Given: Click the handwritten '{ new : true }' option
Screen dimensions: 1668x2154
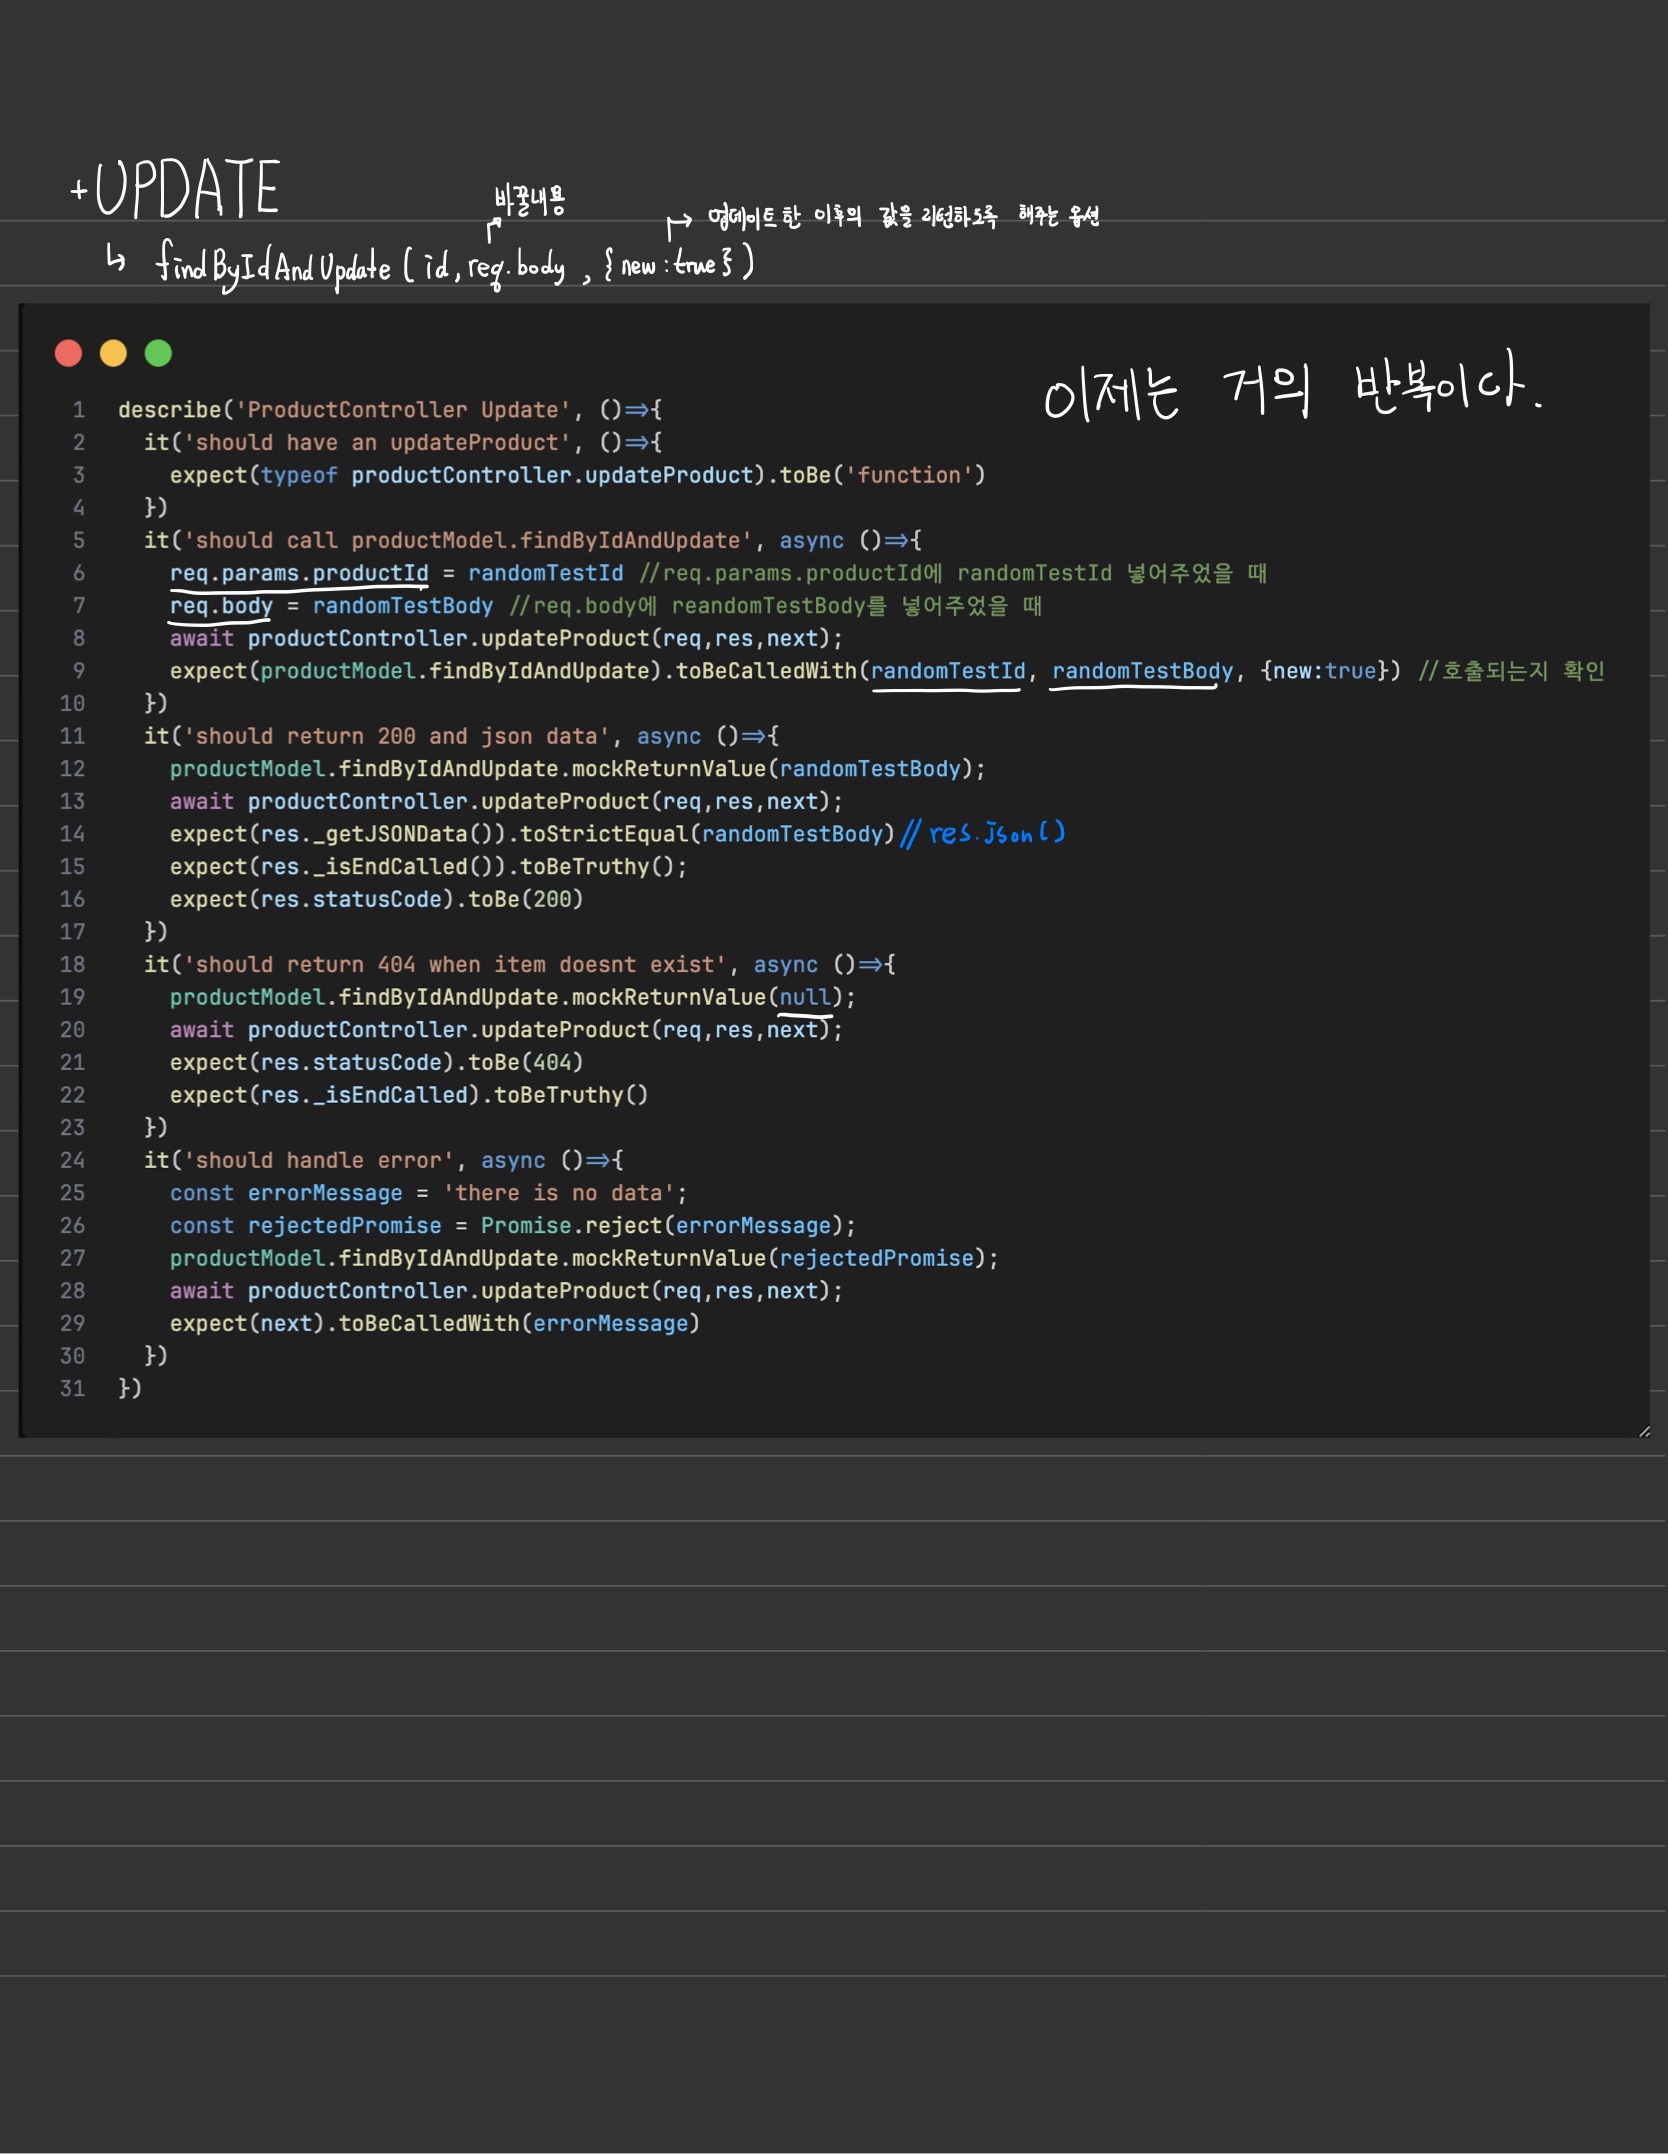Looking at the screenshot, I should tap(669, 265).
